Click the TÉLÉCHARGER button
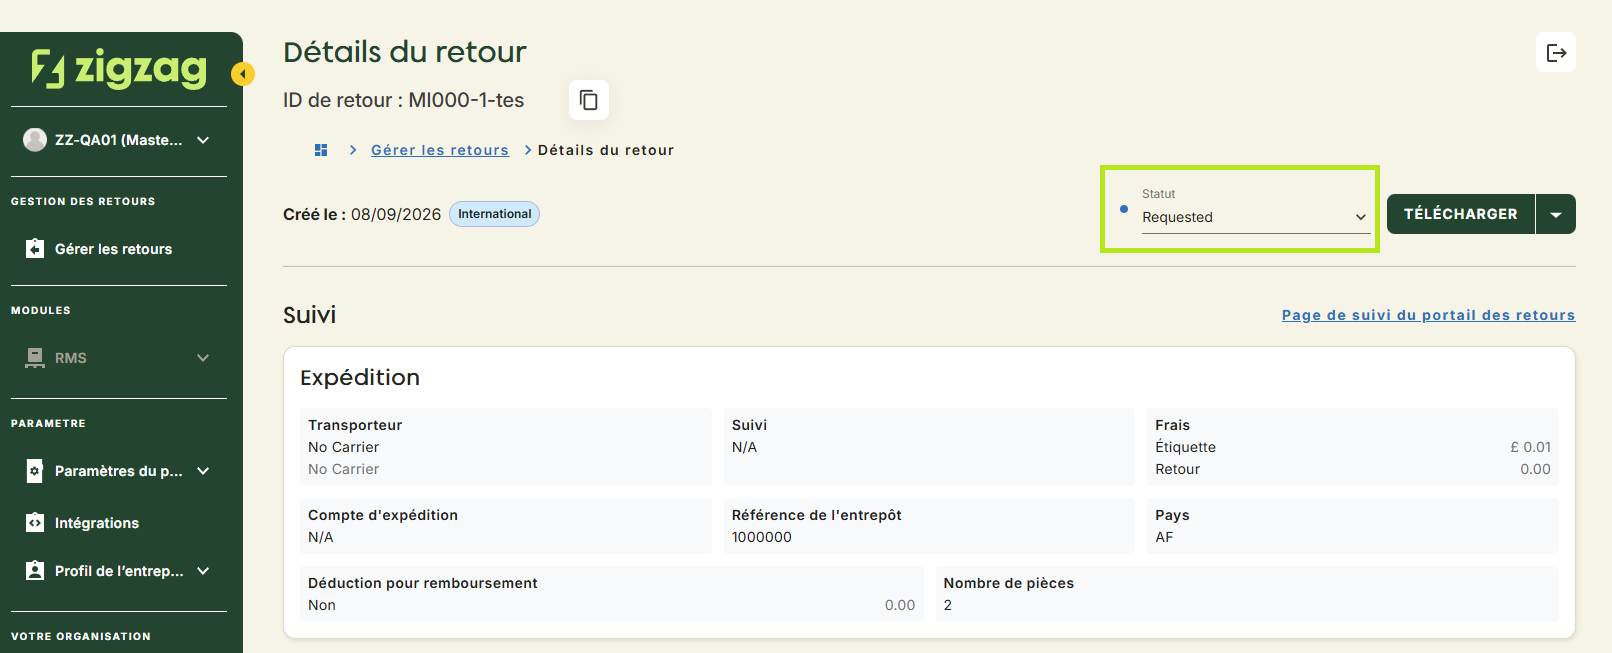Viewport: 1612px width, 653px height. (x=1461, y=214)
